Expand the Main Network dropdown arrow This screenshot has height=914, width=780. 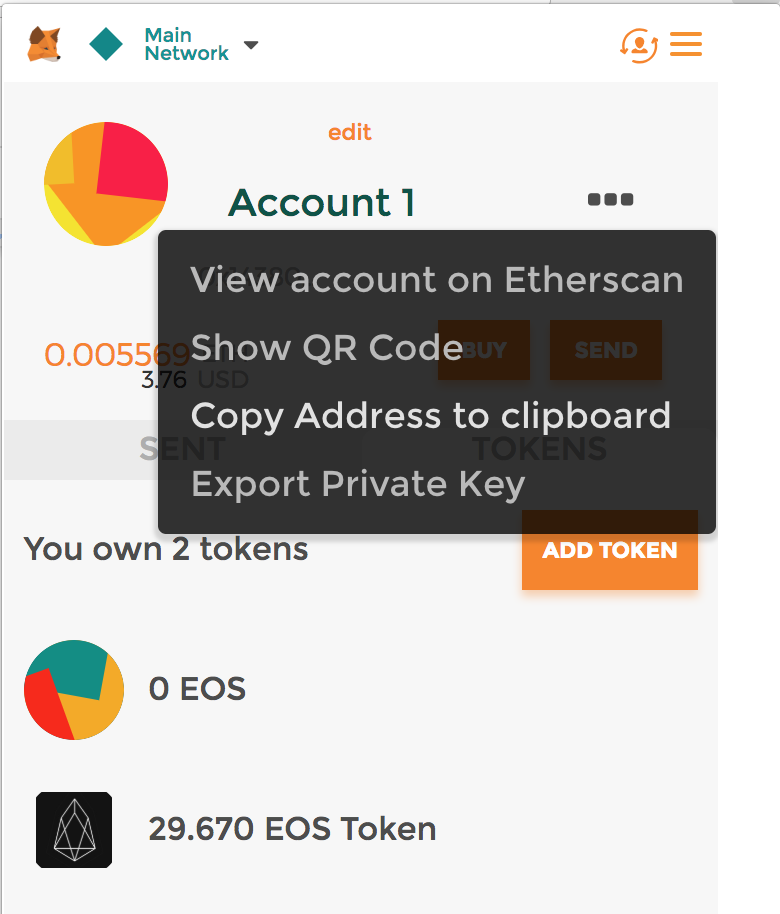(251, 45)
